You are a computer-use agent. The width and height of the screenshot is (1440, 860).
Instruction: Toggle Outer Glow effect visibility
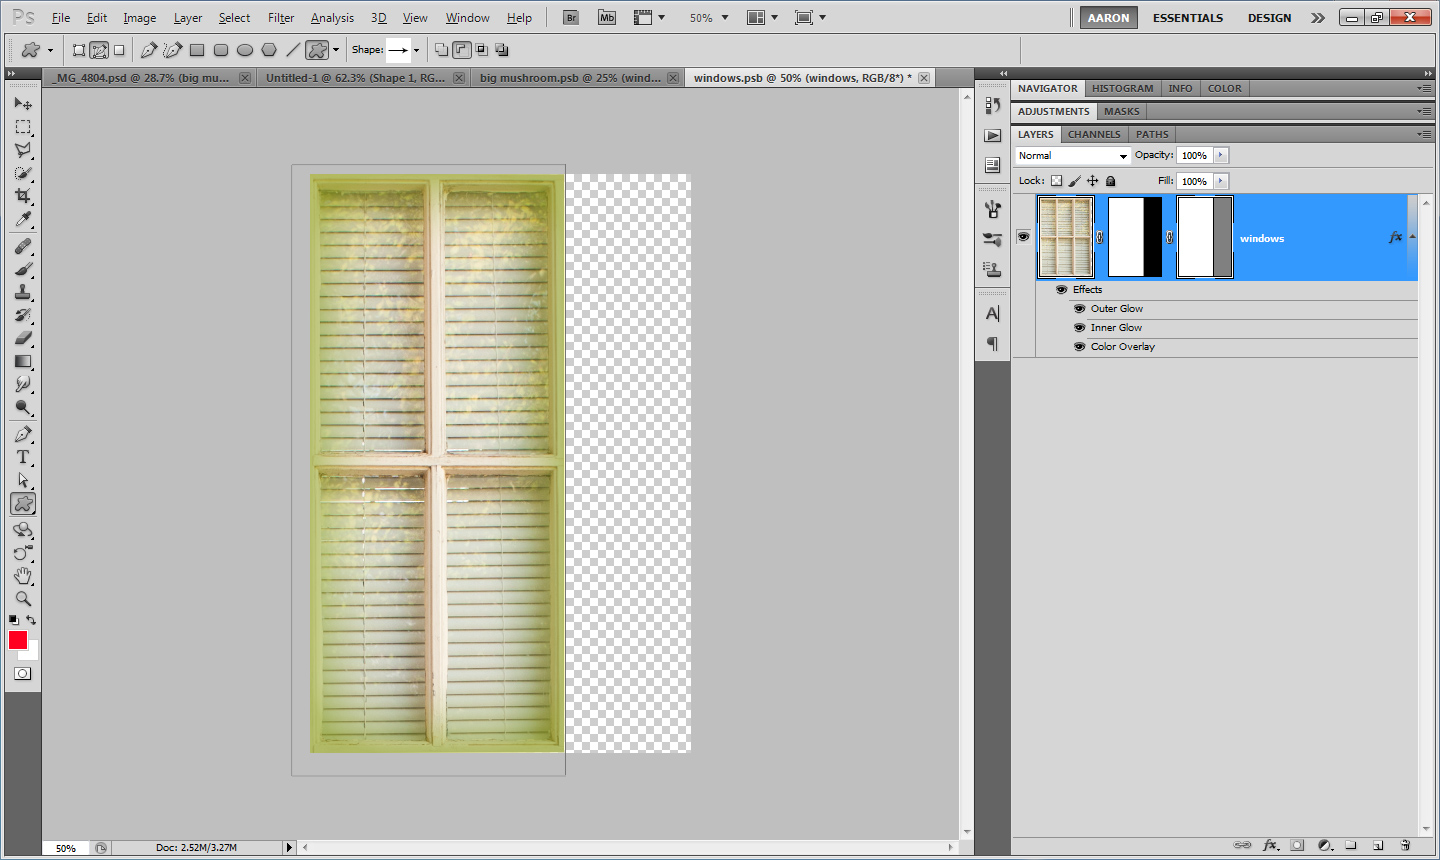pyautogui.click(x=1079, y=309)
